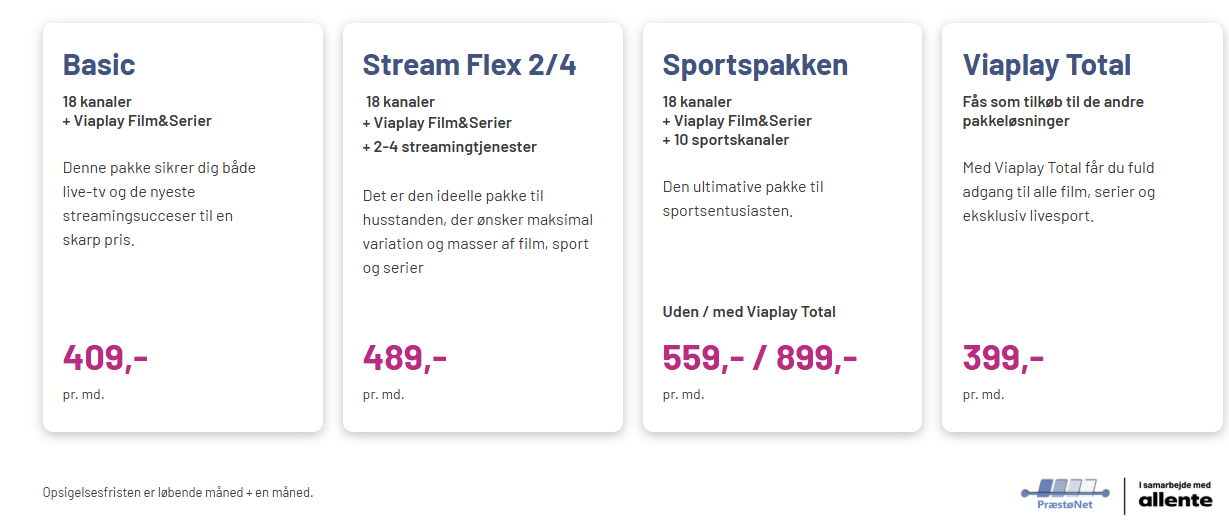This screenshot has height=529, width=1229.
Task: Click the 'Opsigelsesfristen' footer note
Action: pos(178,492)
